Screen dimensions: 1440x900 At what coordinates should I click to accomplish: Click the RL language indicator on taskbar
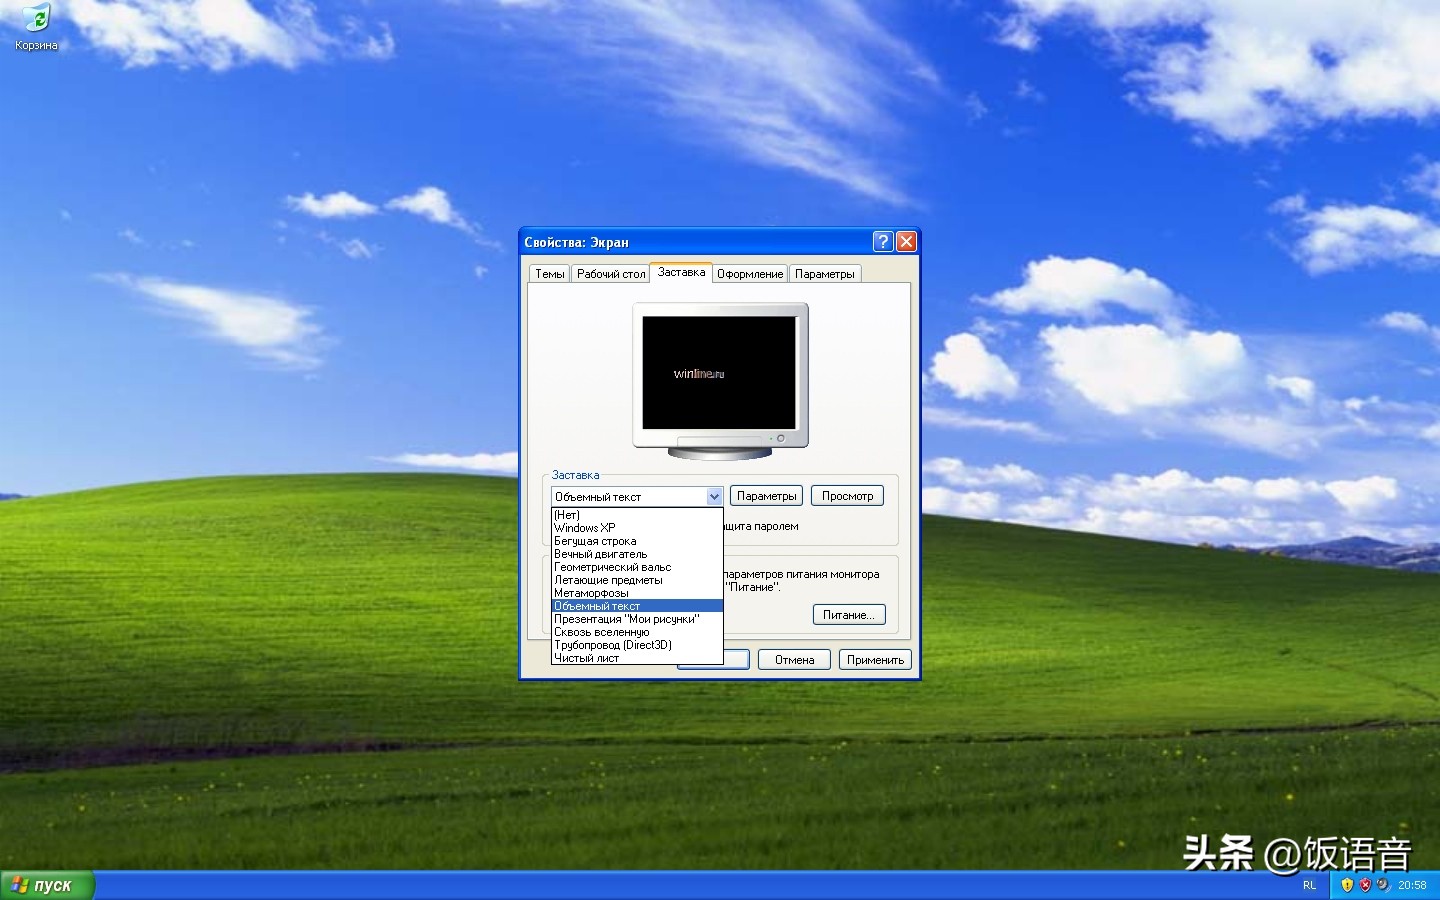[x=1310, y=885]
